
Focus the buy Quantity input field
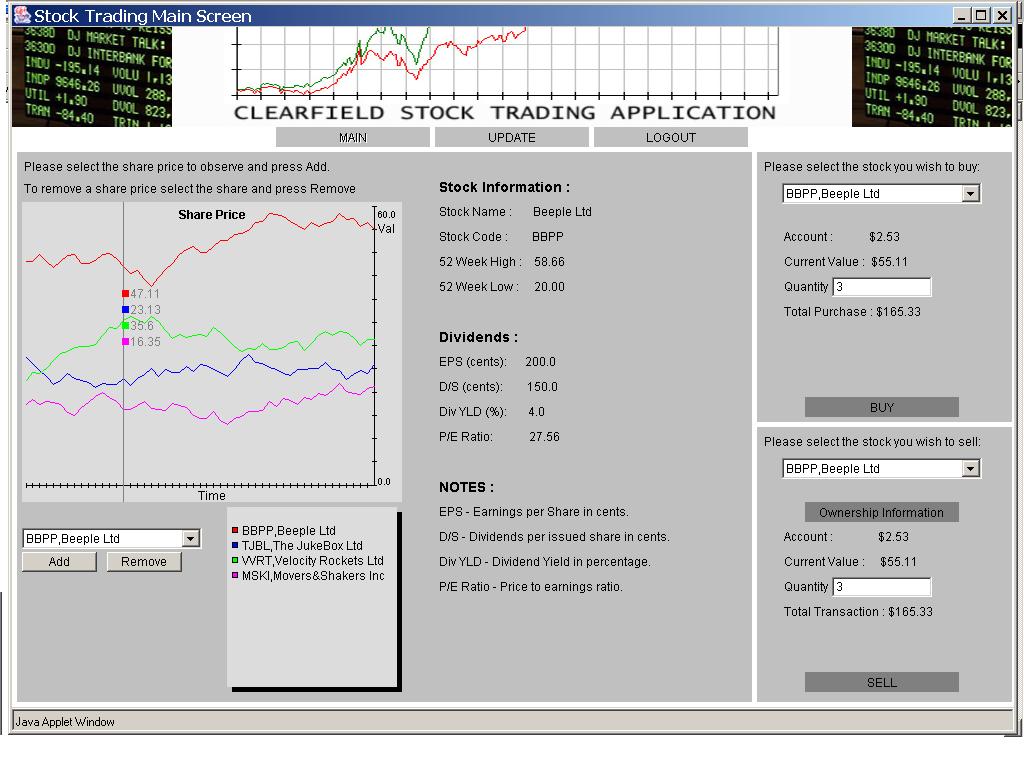881,287
